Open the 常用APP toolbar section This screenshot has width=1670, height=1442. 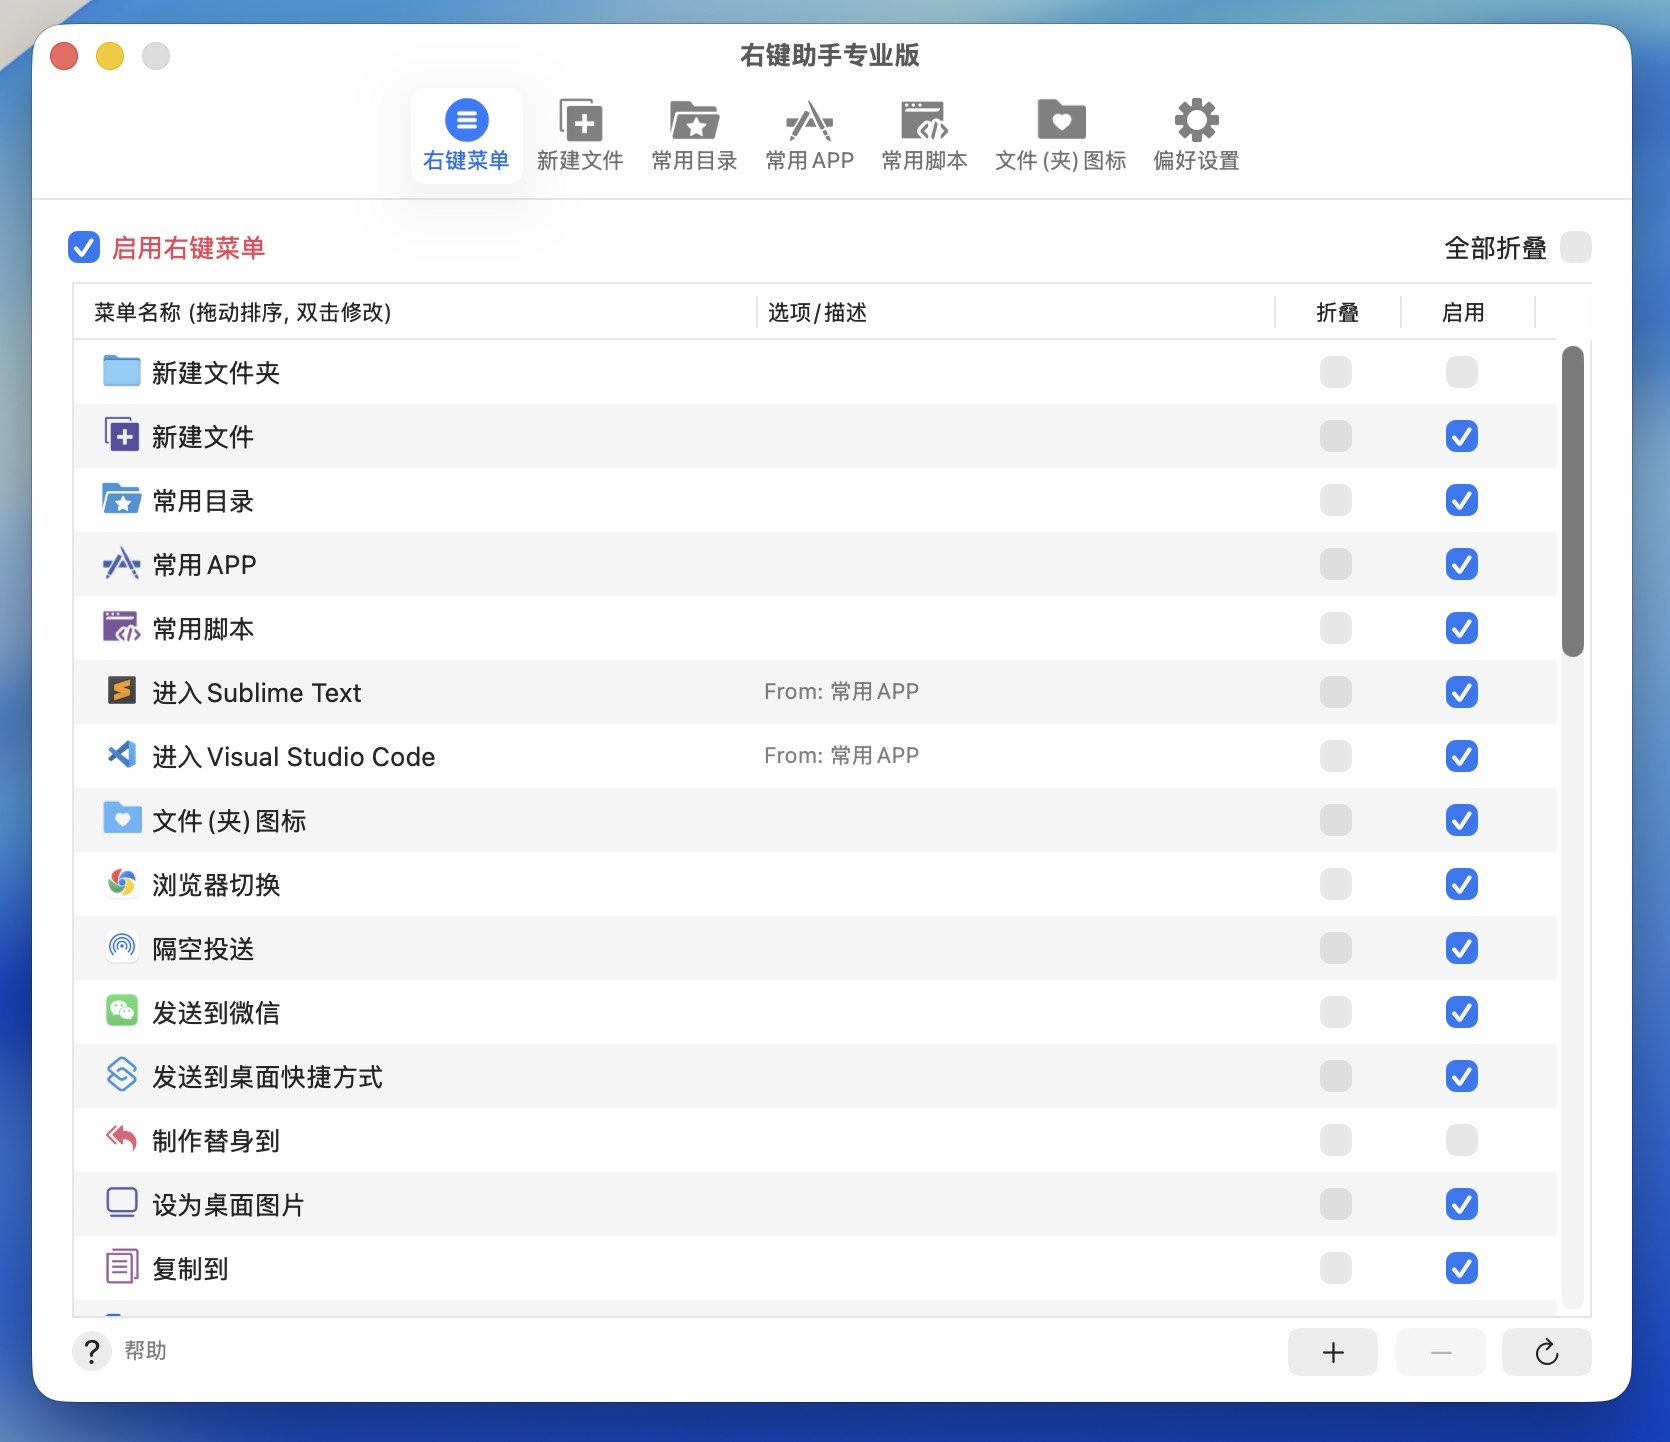809,136
